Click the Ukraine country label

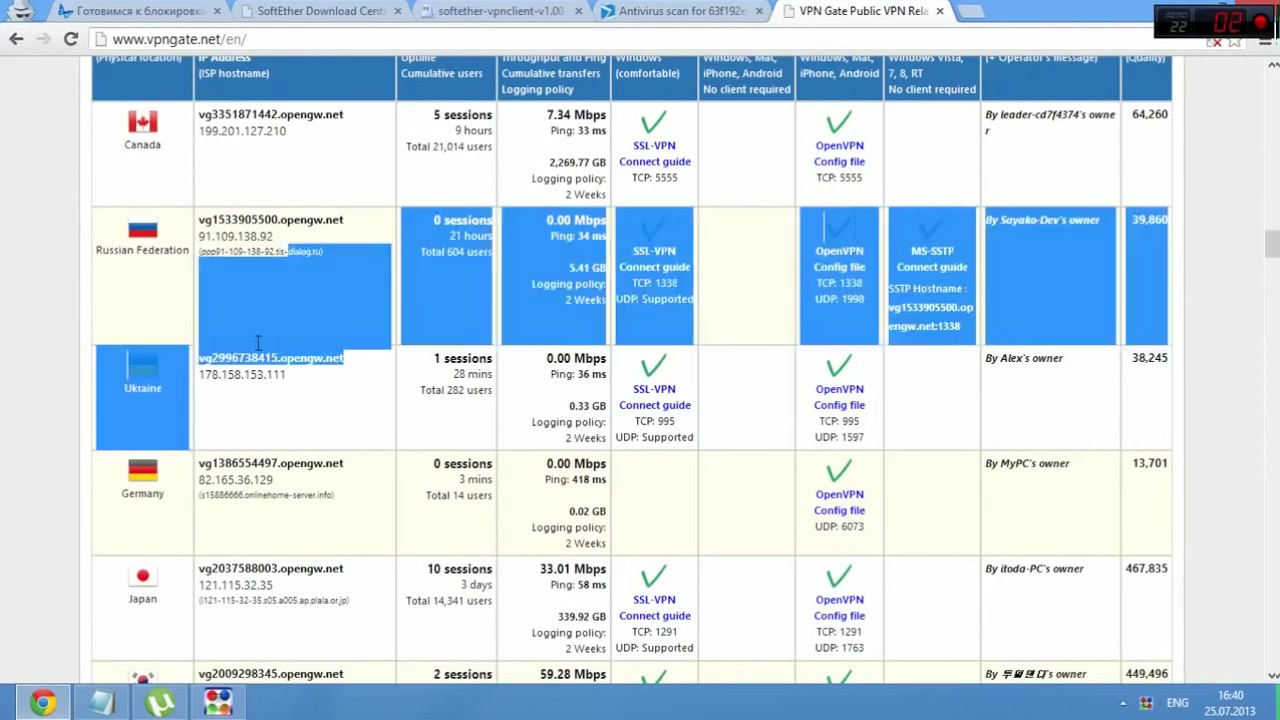pyautogui.click(x=142, y=388)
